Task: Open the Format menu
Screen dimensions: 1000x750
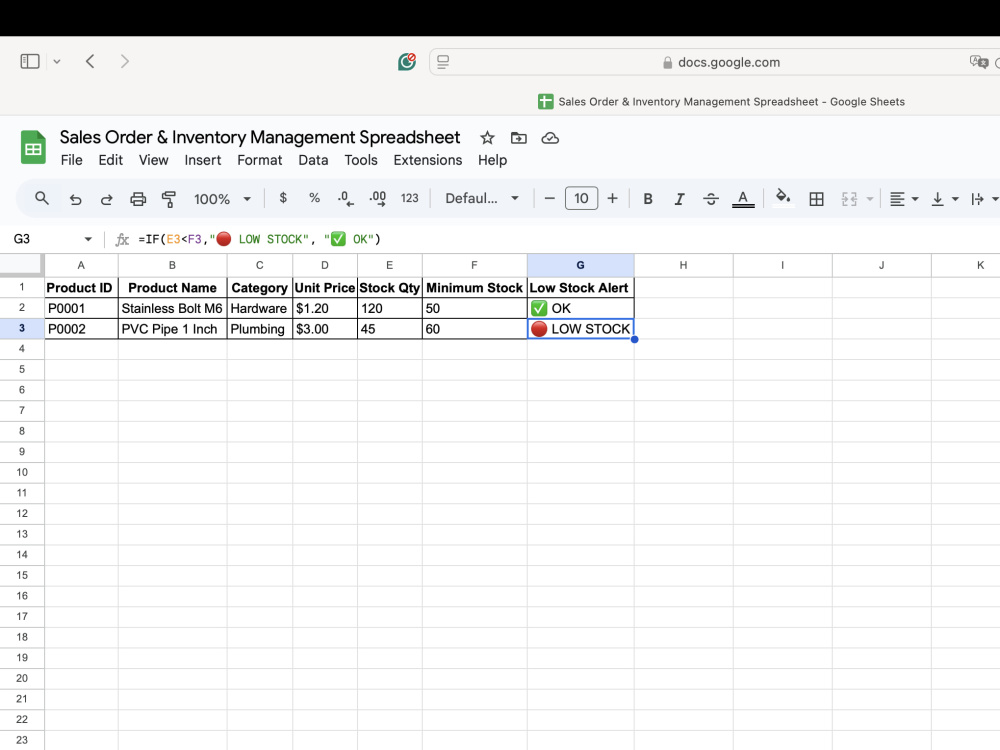Action: (x=260, y=160)
